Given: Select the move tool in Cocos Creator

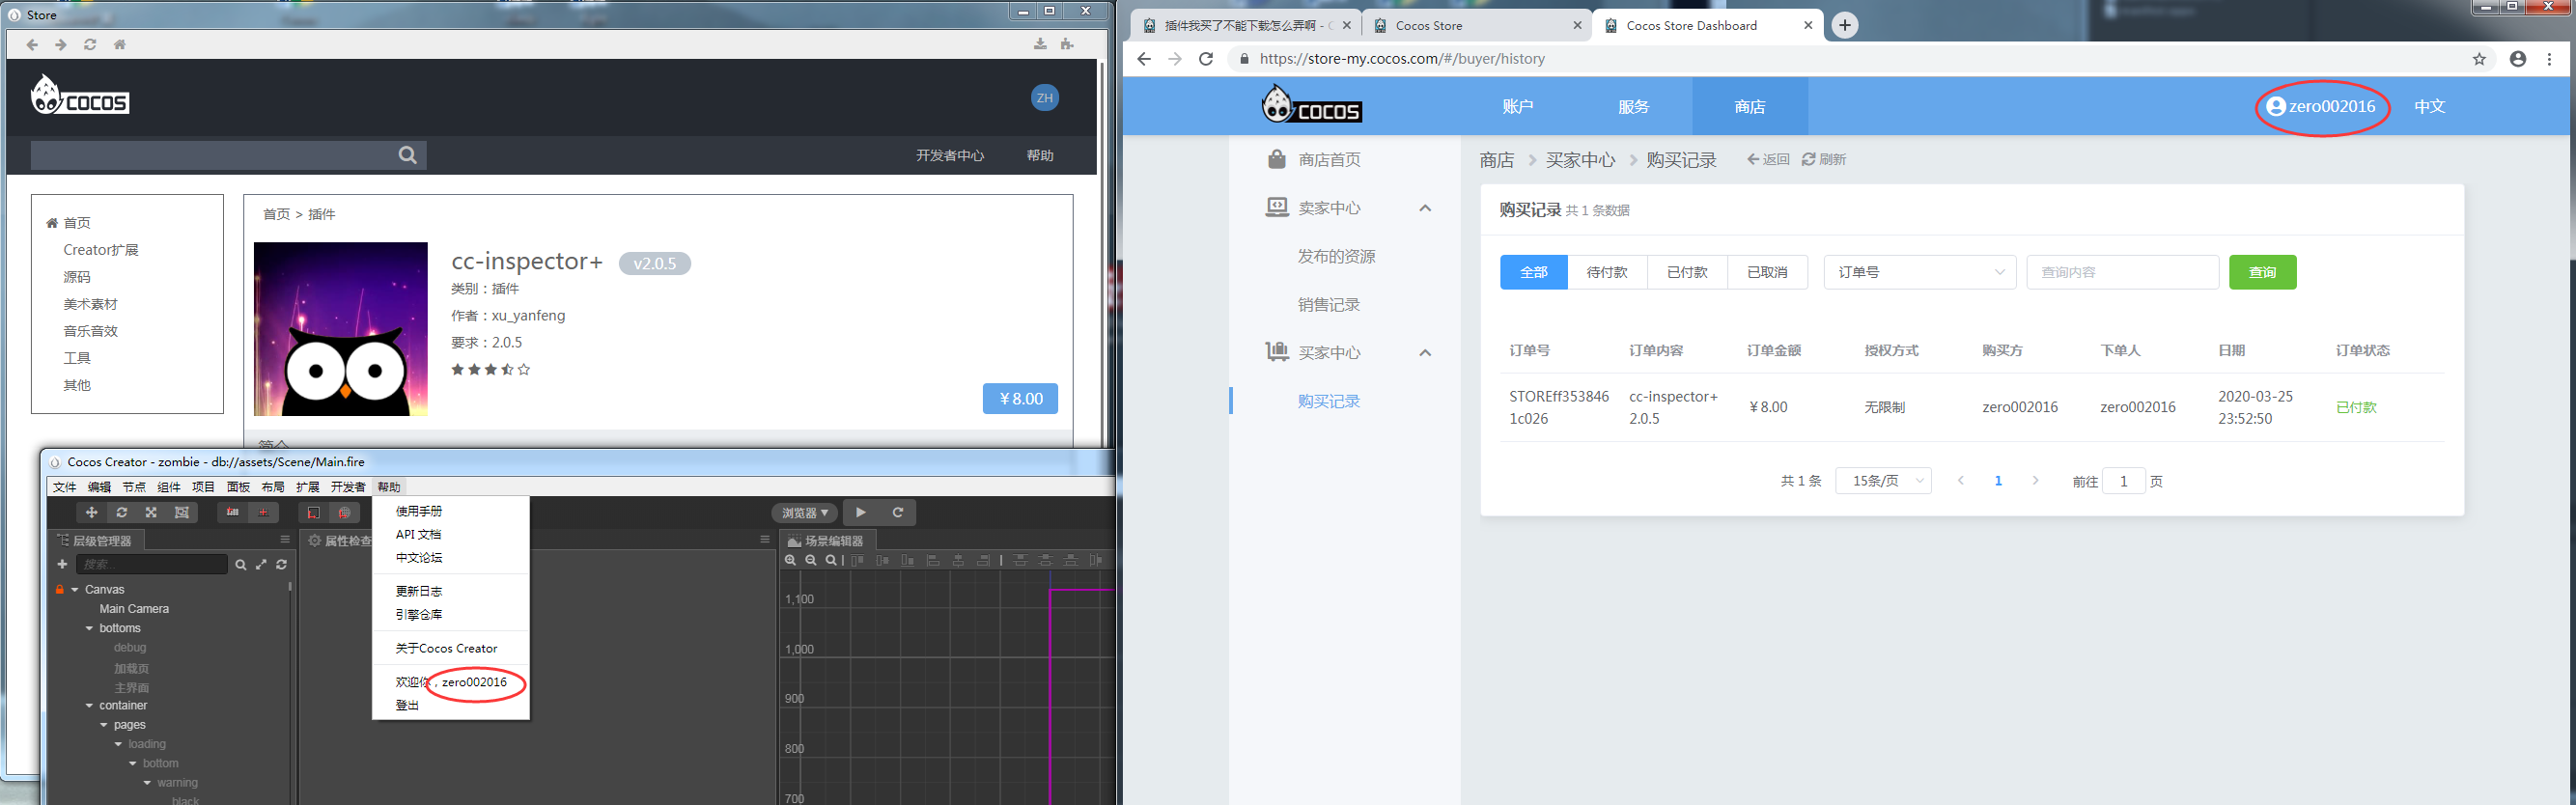Looking at the screenshot, I should (x=91, y=512).
